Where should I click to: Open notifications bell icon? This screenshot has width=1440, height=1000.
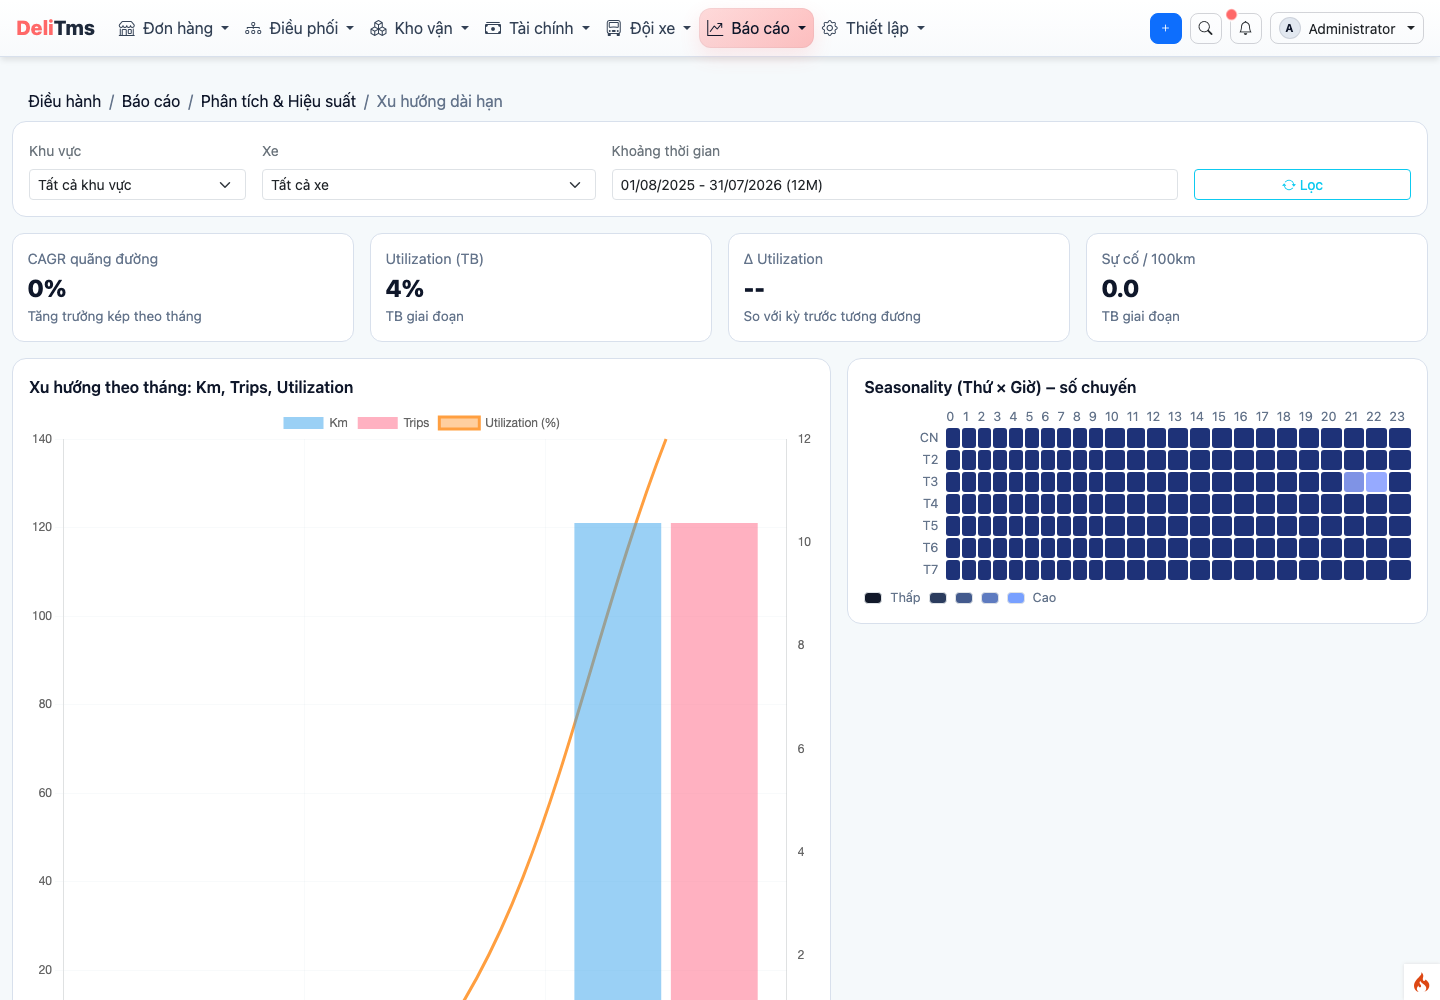pos(1246,28)
